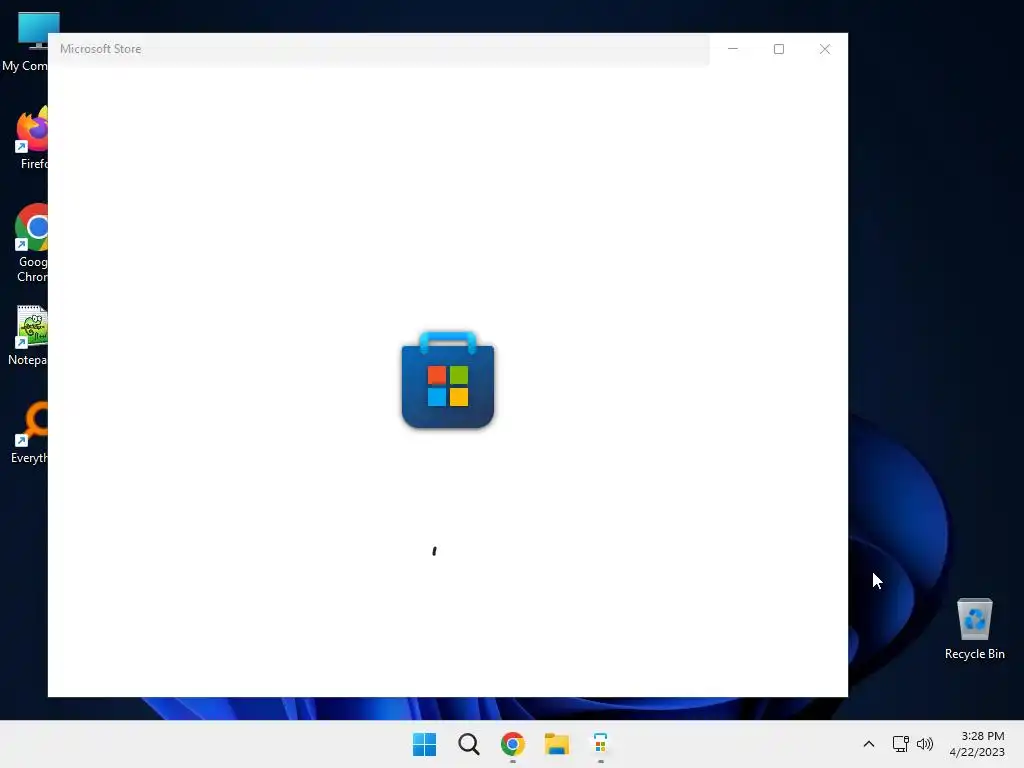1024x768 pixels.
Task: Click the Microsoft Store title text
Action: coord(101,49)
